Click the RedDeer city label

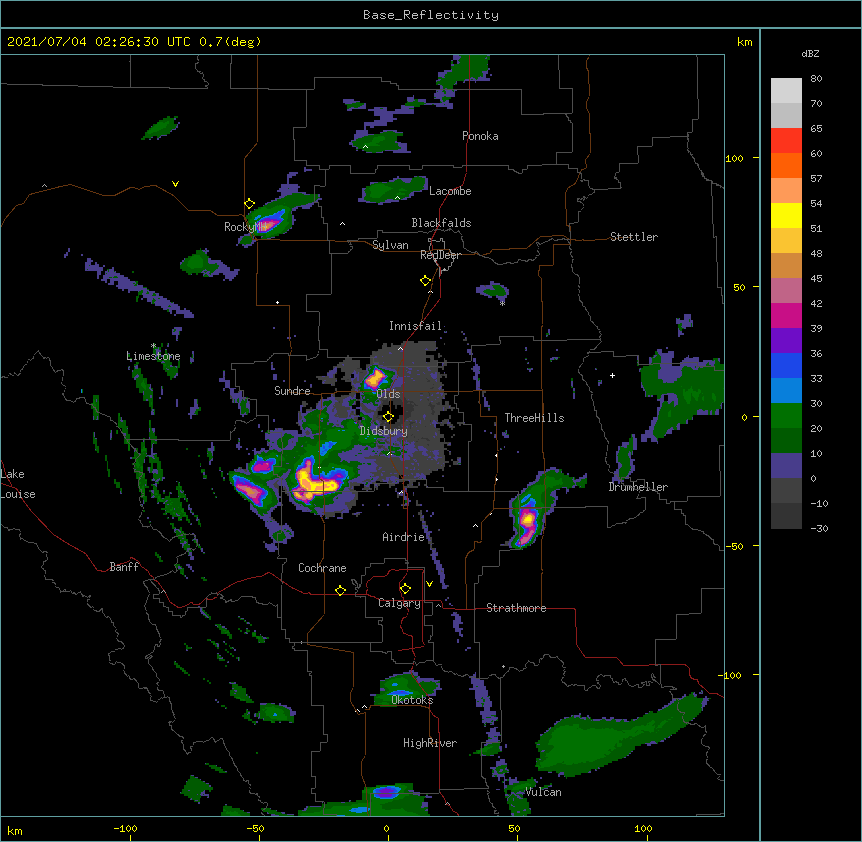[440, 255]
